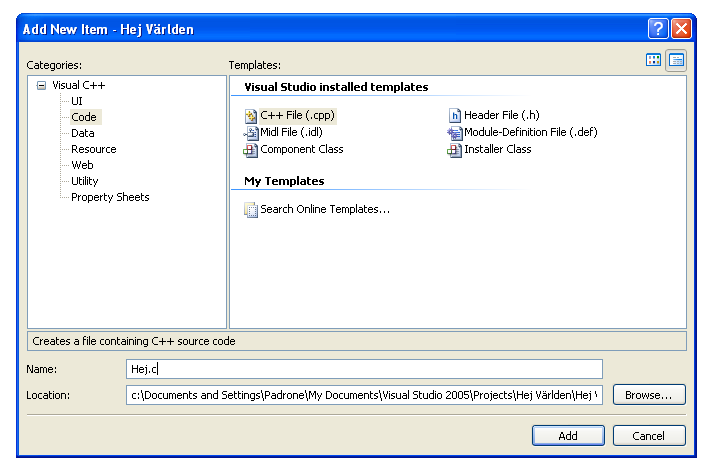Pick the Module-Definition File (.def) icon
This screenshot has height=475, width=715.
coord(455,133)
